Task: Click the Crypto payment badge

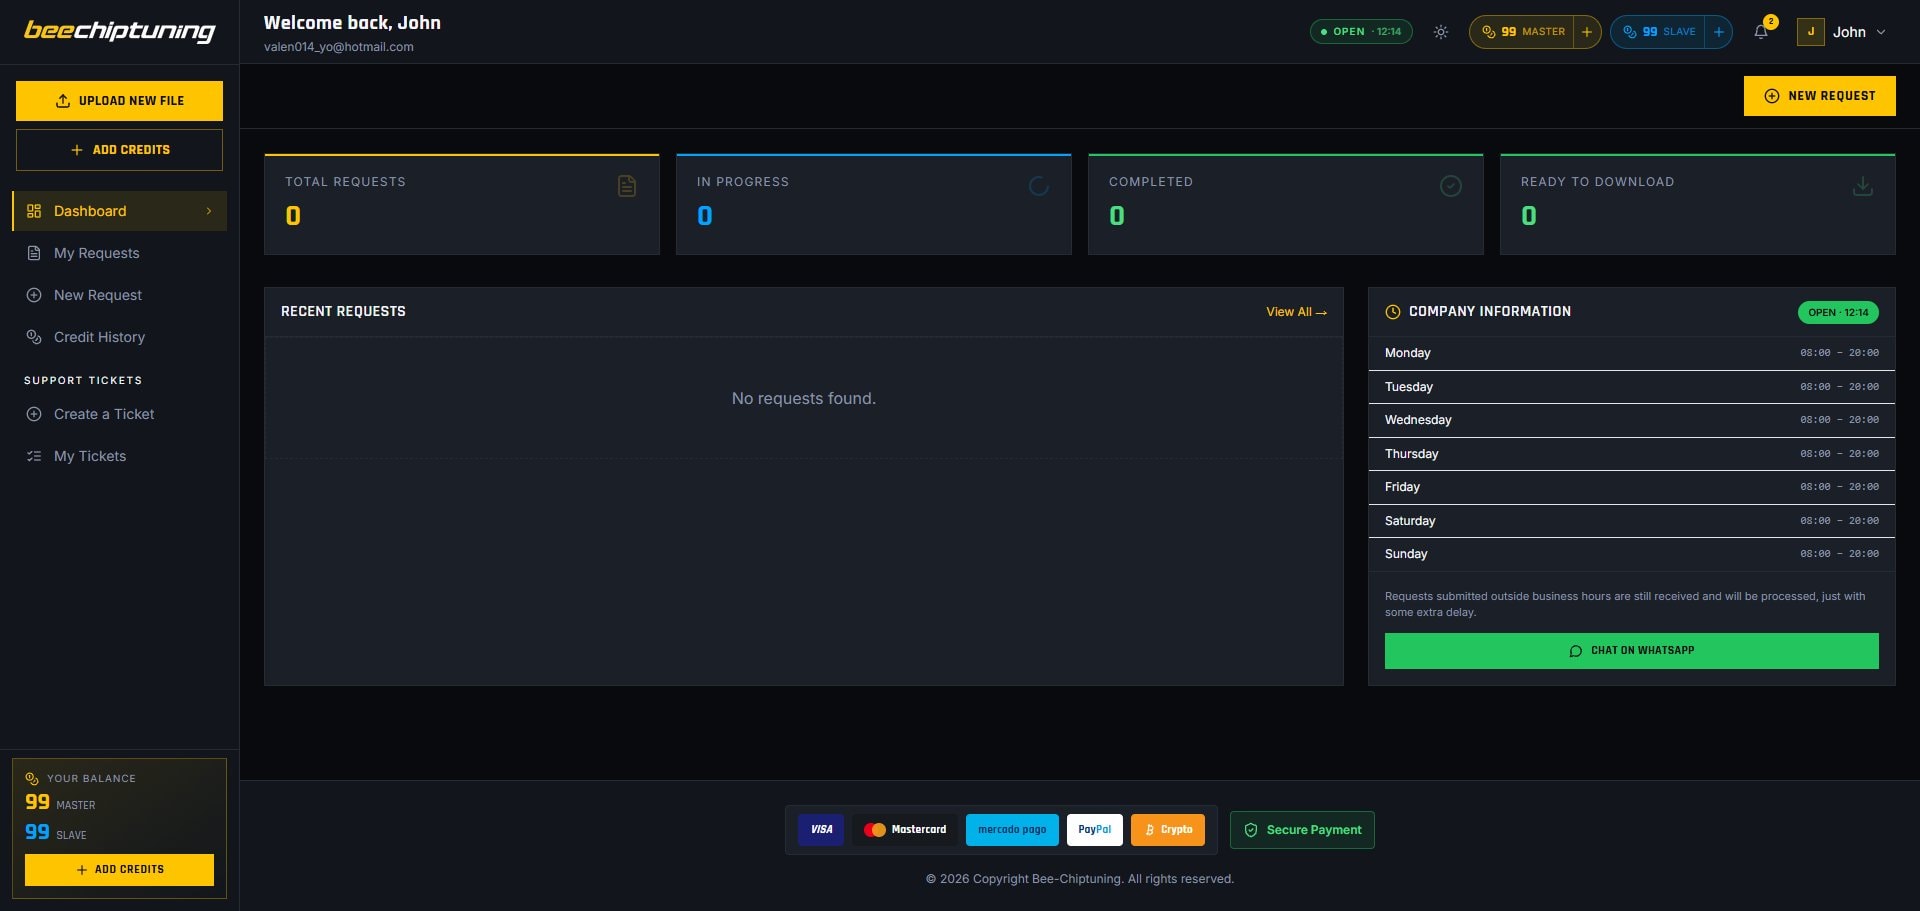Action: (1168, 830)
